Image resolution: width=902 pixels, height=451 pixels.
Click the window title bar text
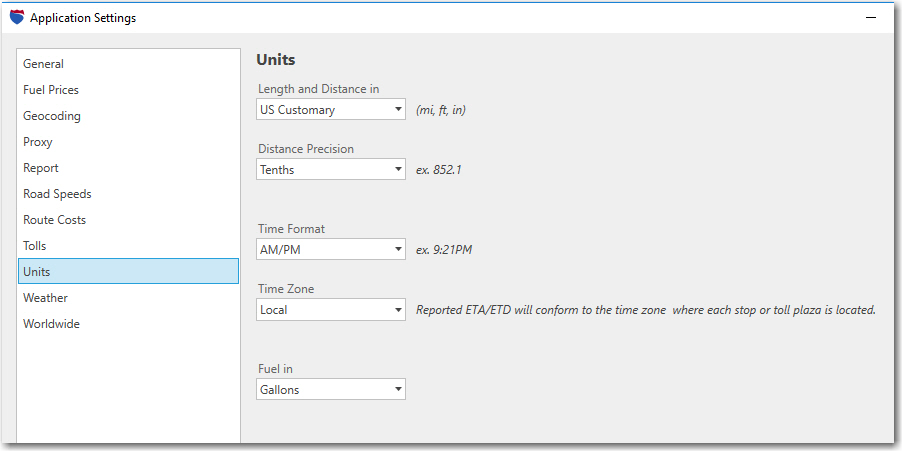pyautogui.click(x=83, y=18)
